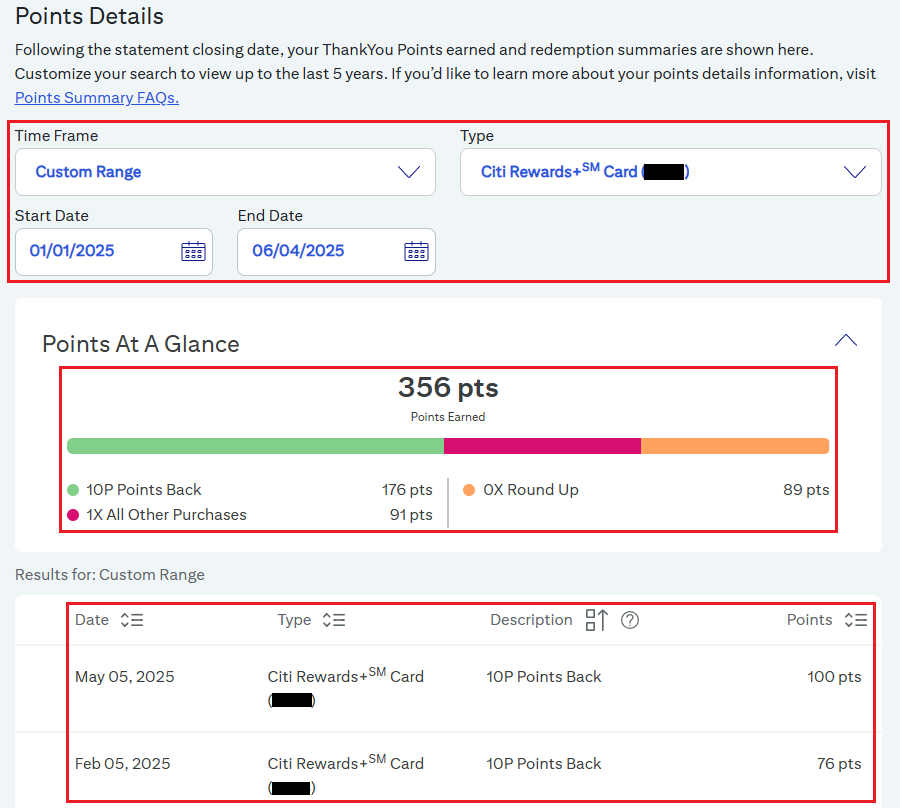Sort by Description column sort icon

coord(596,620)
